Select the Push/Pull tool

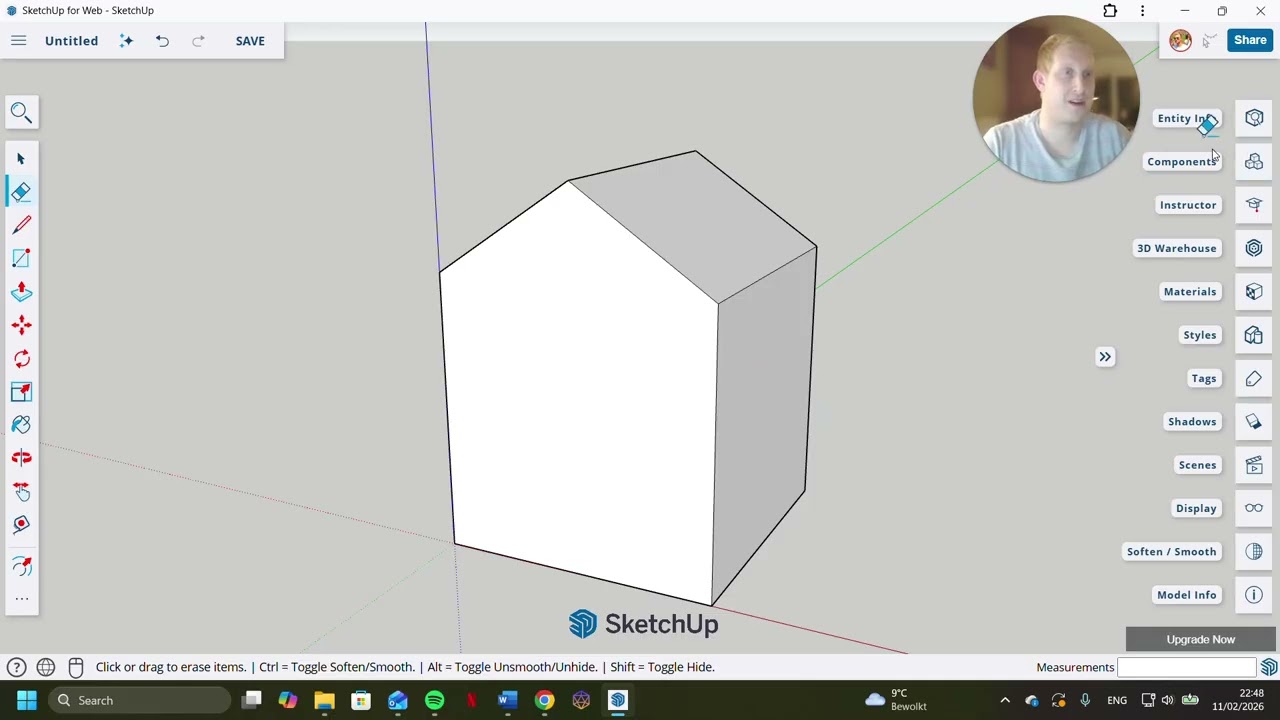[21, 292]
